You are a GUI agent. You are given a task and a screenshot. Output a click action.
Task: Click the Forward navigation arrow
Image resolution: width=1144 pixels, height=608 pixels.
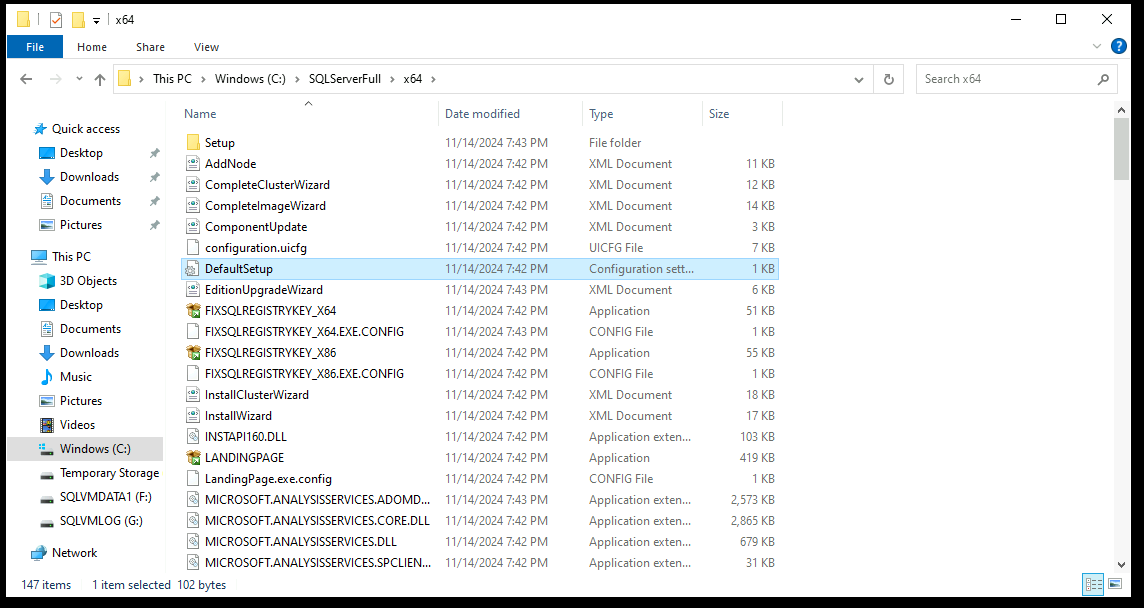pyautogui.click(x=55, y=79)
